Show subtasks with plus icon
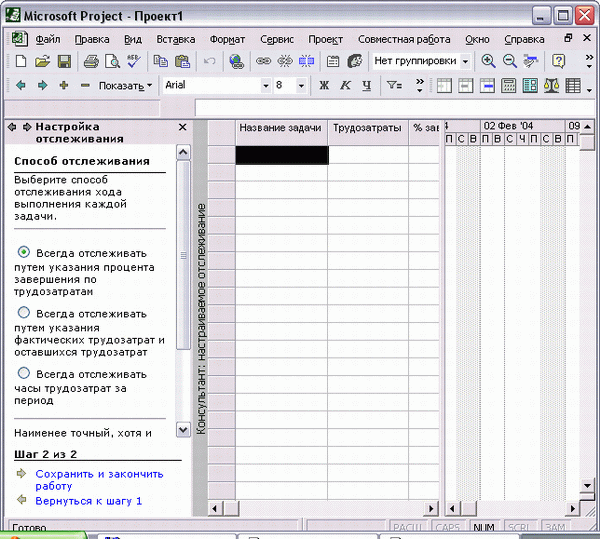This screenshot has height=539, width=600. point(64,85)
